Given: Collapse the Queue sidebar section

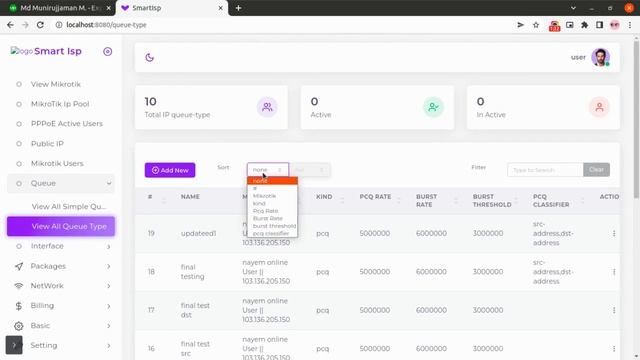Looking at the screenshot, I should click(61, 183).
